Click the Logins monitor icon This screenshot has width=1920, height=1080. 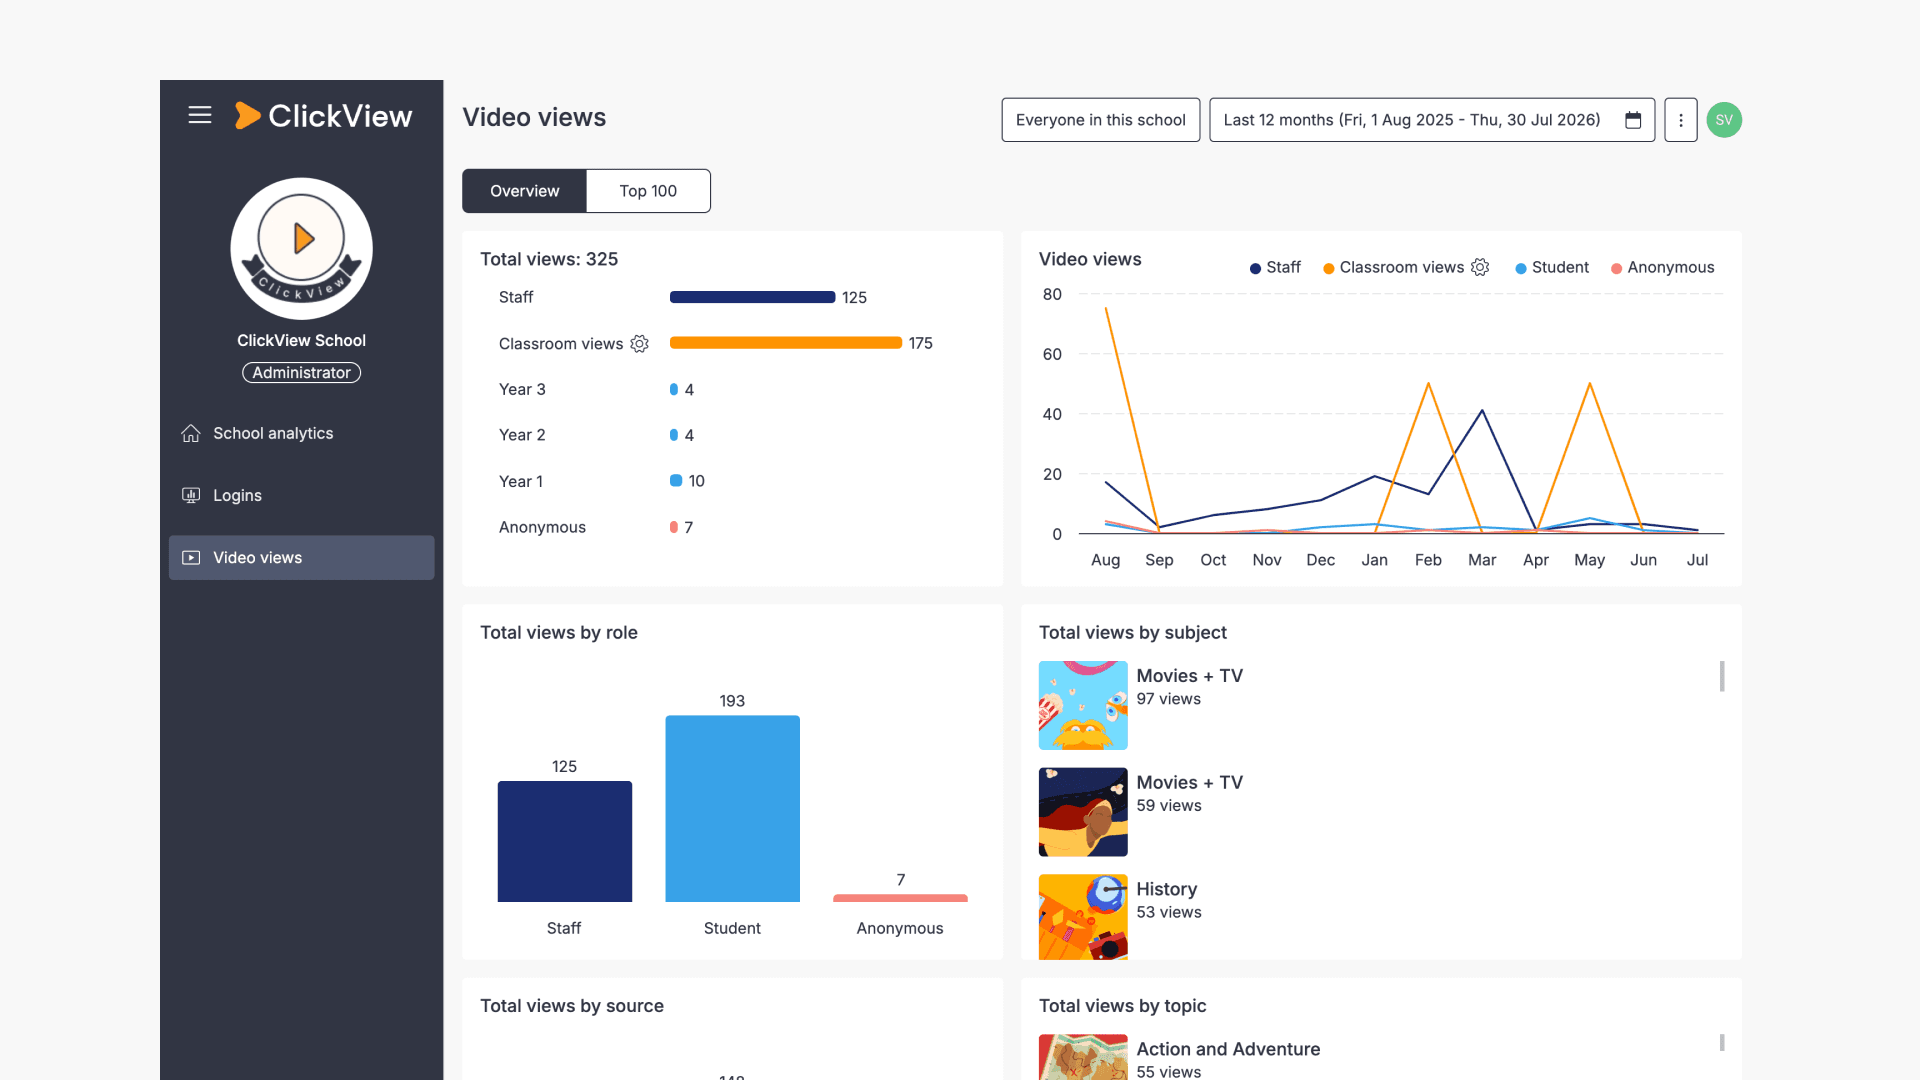click(x=191, y=495)
